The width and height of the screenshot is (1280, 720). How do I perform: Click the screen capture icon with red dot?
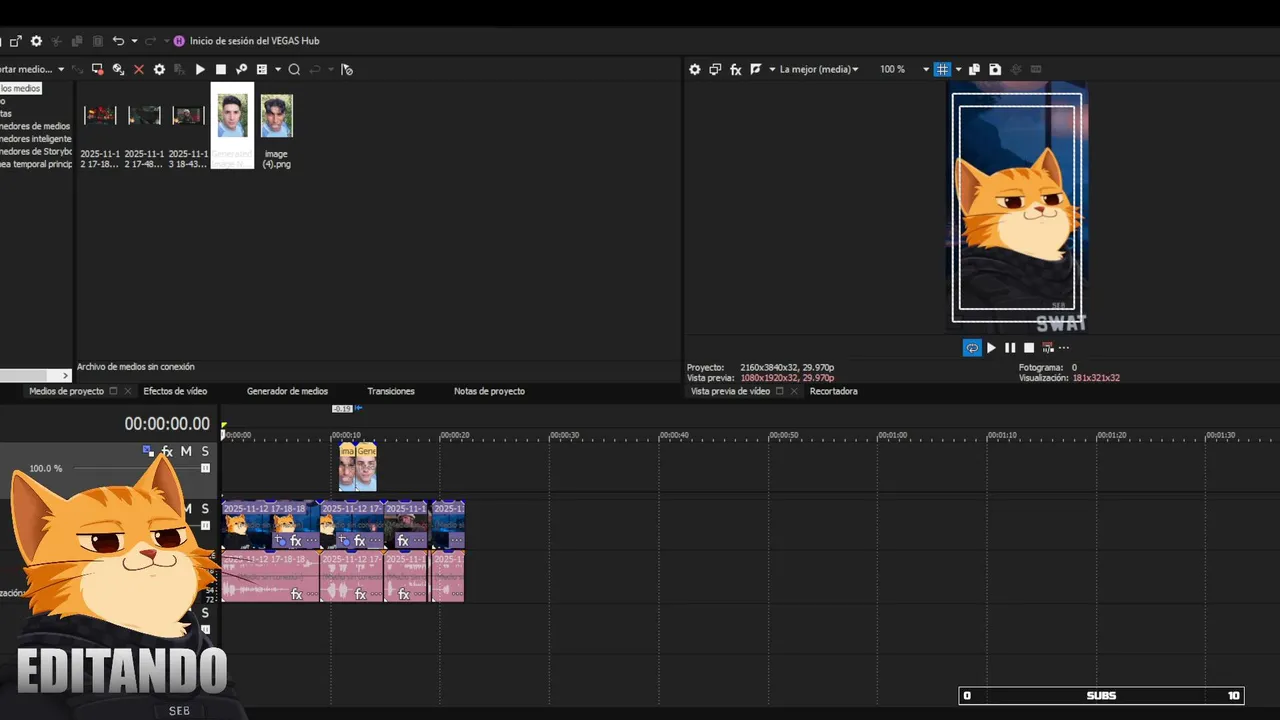tap(97, 69)
